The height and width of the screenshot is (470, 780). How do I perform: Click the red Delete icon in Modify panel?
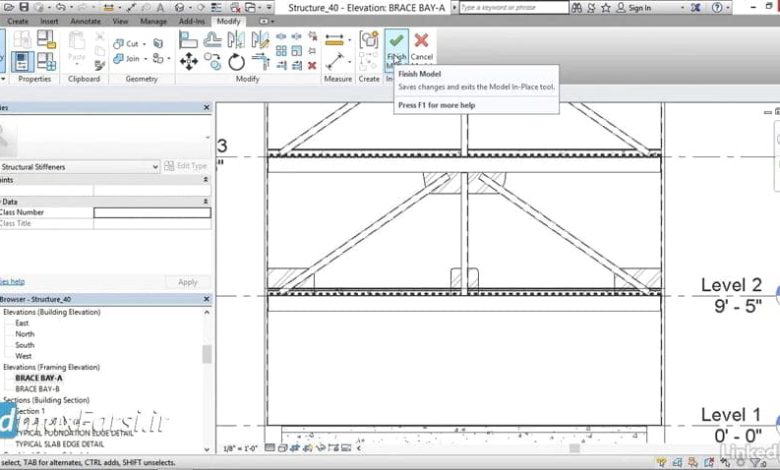(312, 65)
